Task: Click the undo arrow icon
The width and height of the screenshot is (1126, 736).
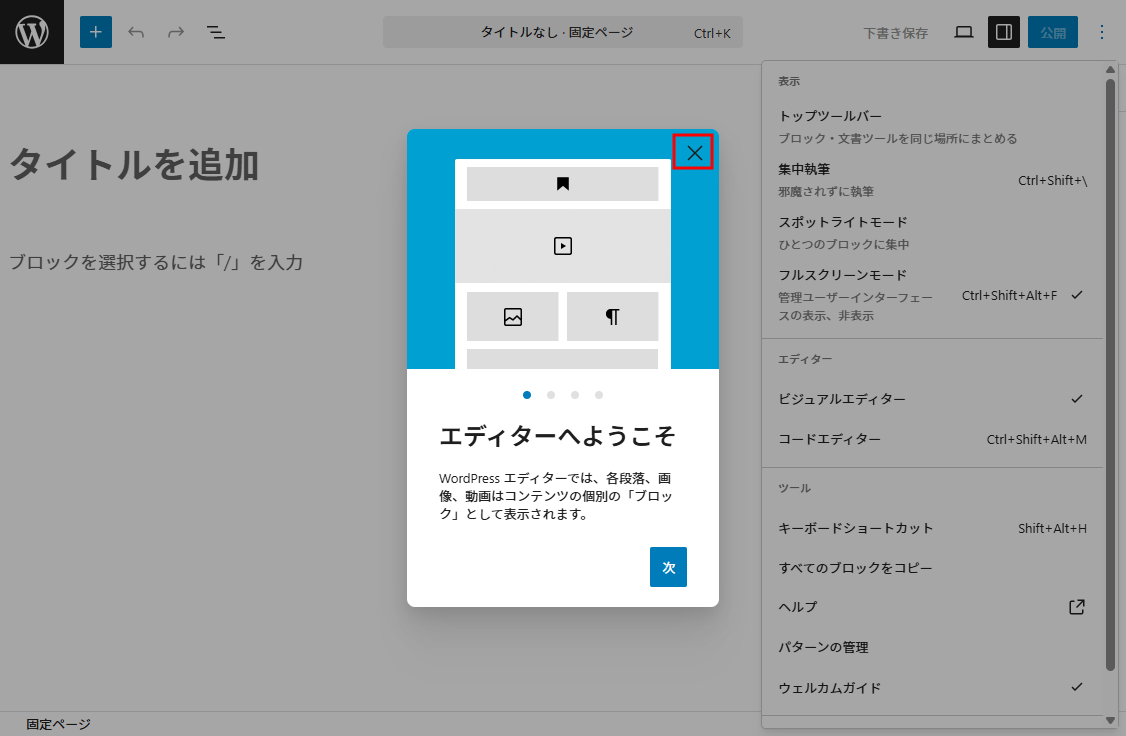Action: (136, 32)
